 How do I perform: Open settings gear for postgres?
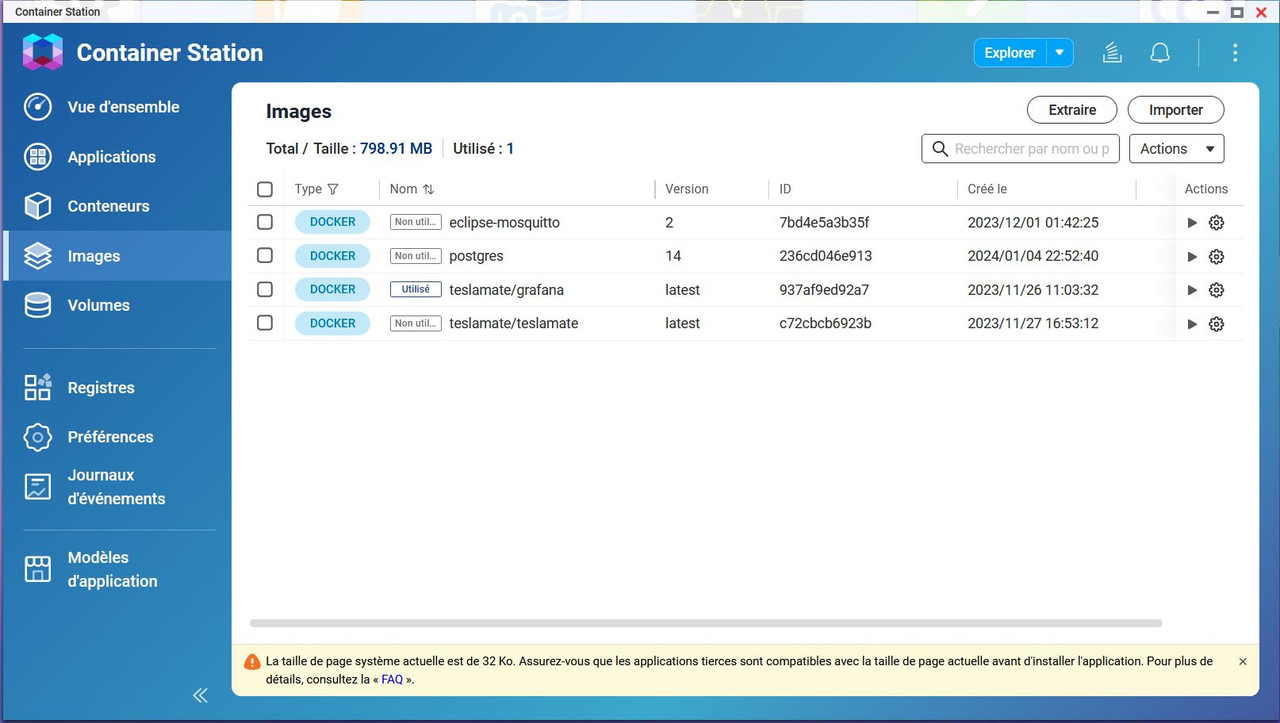[1216, 257]
